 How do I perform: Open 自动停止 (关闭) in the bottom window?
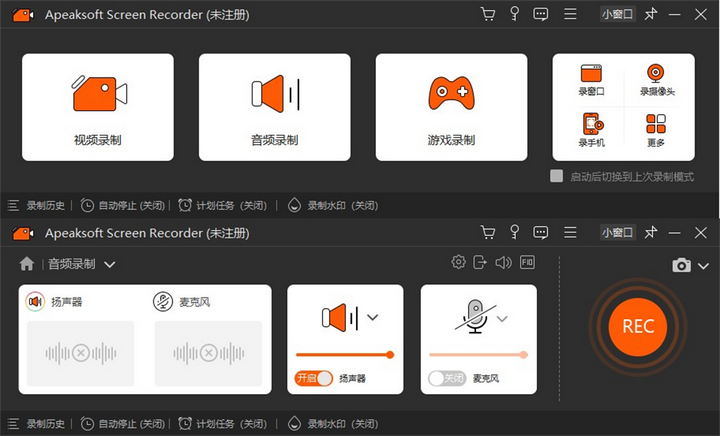tap(123, 424)
